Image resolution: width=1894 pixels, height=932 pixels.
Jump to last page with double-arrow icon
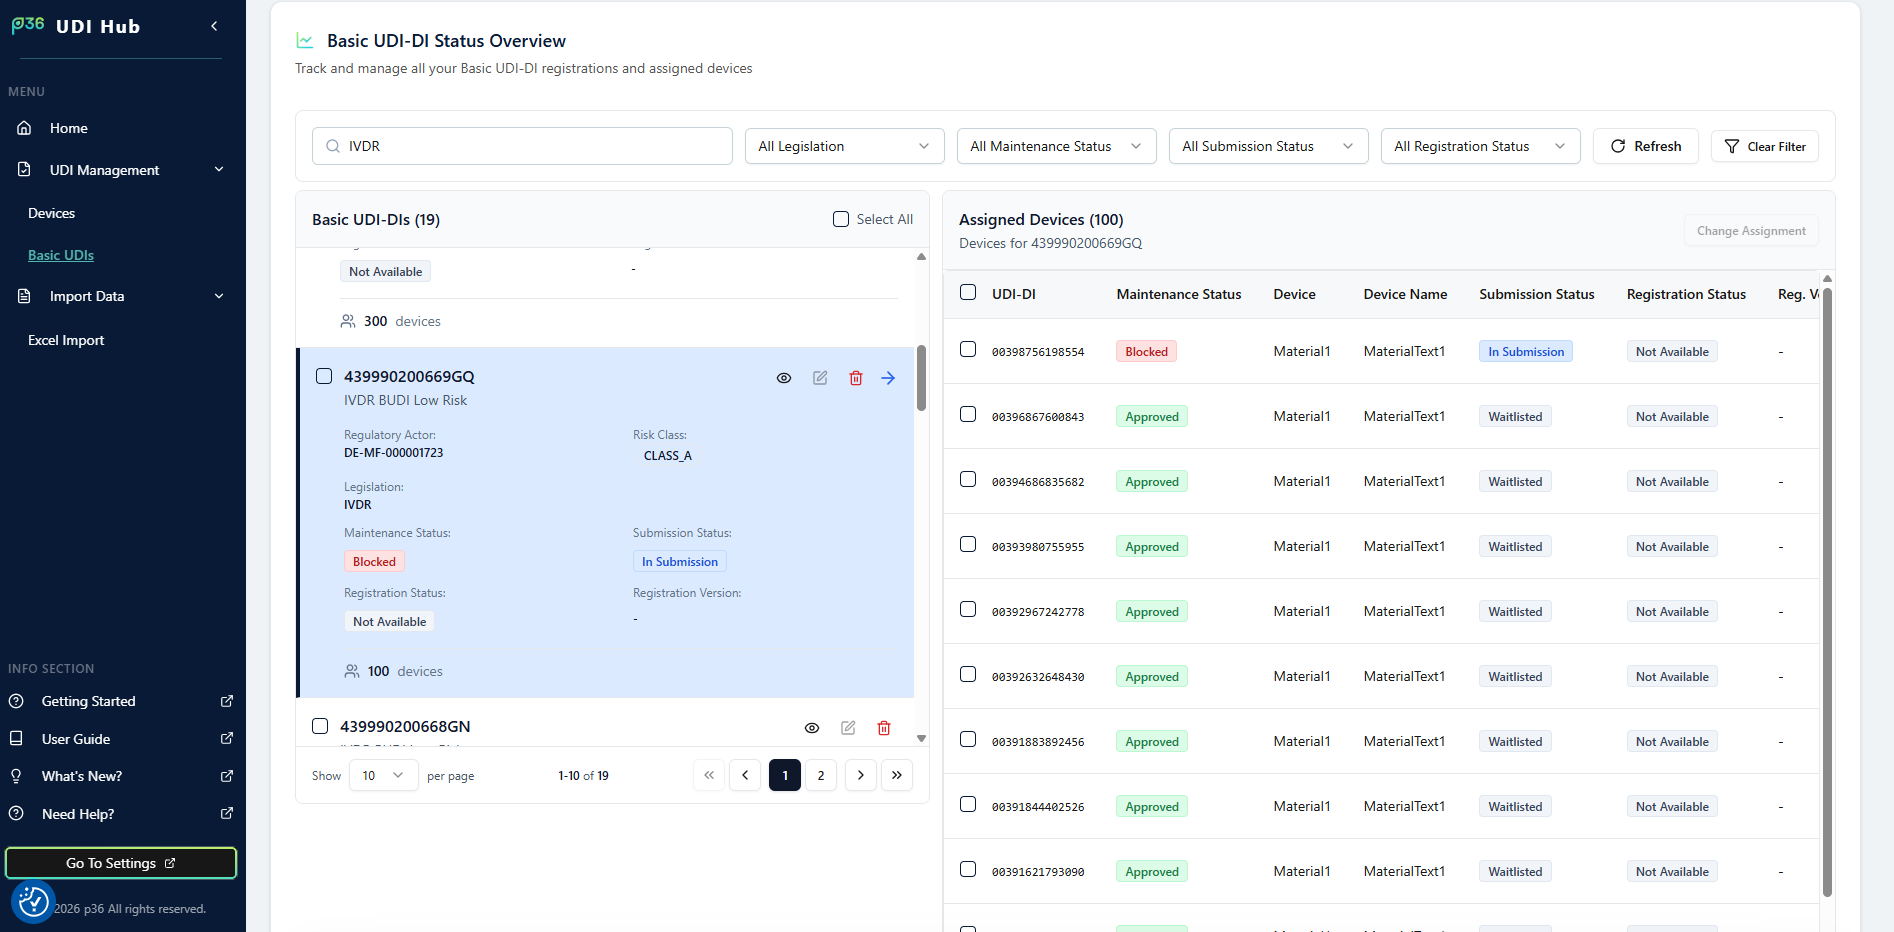(897, 776)
